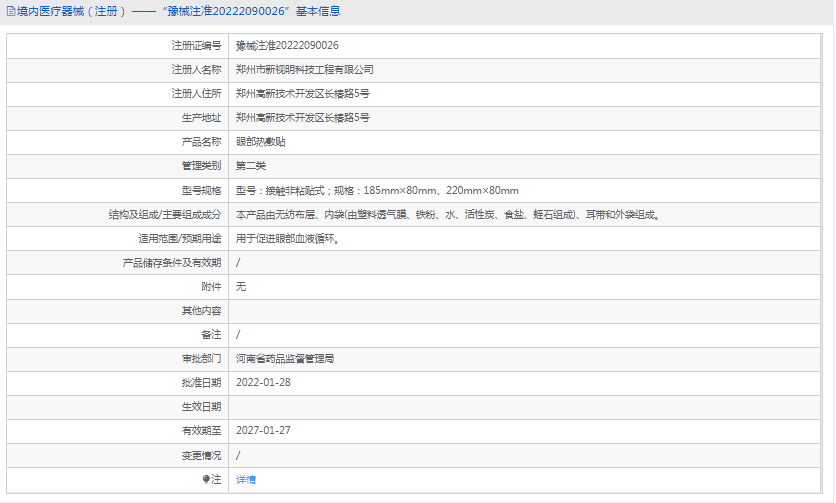The image size is (836, 503).
Task: Click approval date value 2022-01-28
Action: [263, 382]
